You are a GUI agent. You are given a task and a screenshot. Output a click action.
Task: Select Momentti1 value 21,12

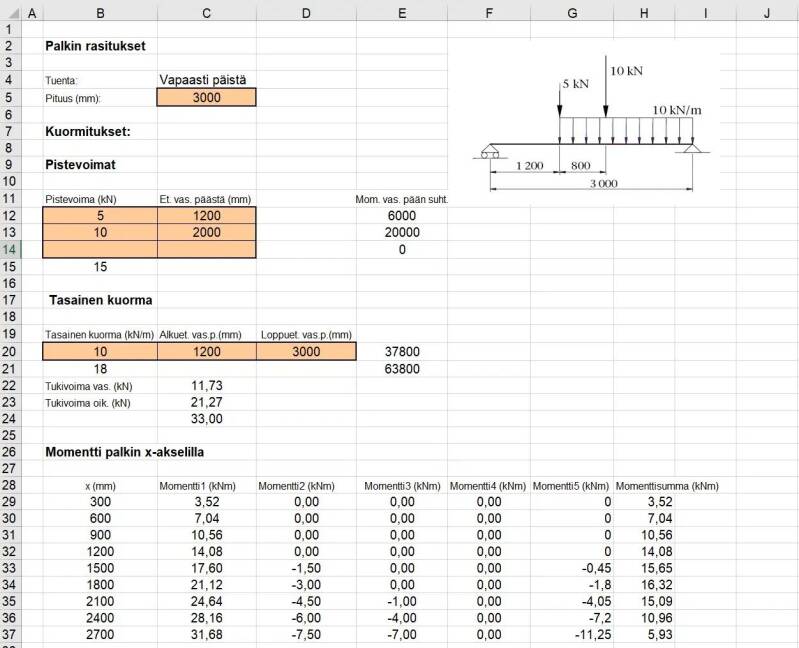point(206,585)
